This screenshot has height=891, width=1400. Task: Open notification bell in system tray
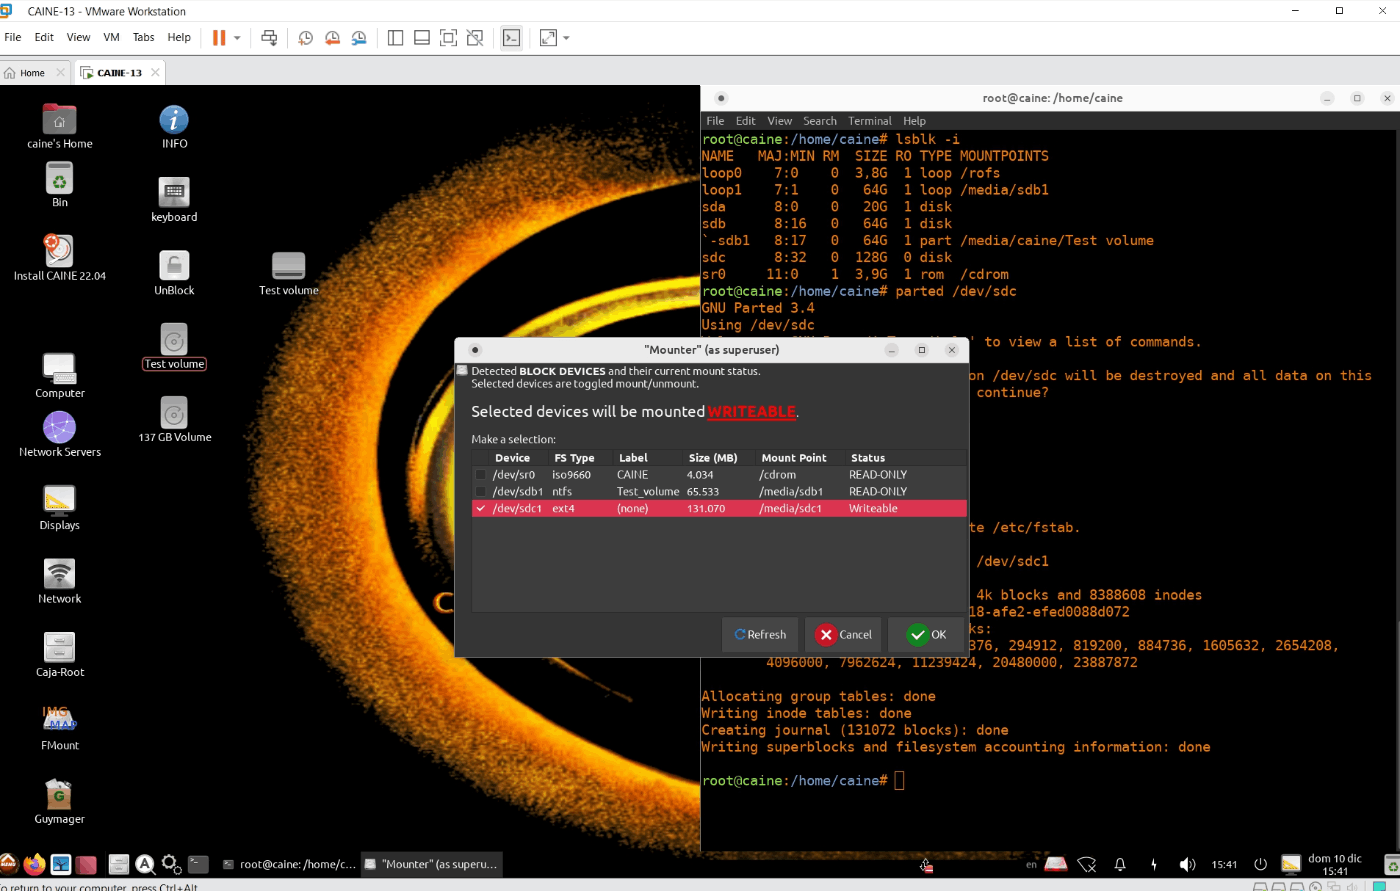pos(1120,864)
